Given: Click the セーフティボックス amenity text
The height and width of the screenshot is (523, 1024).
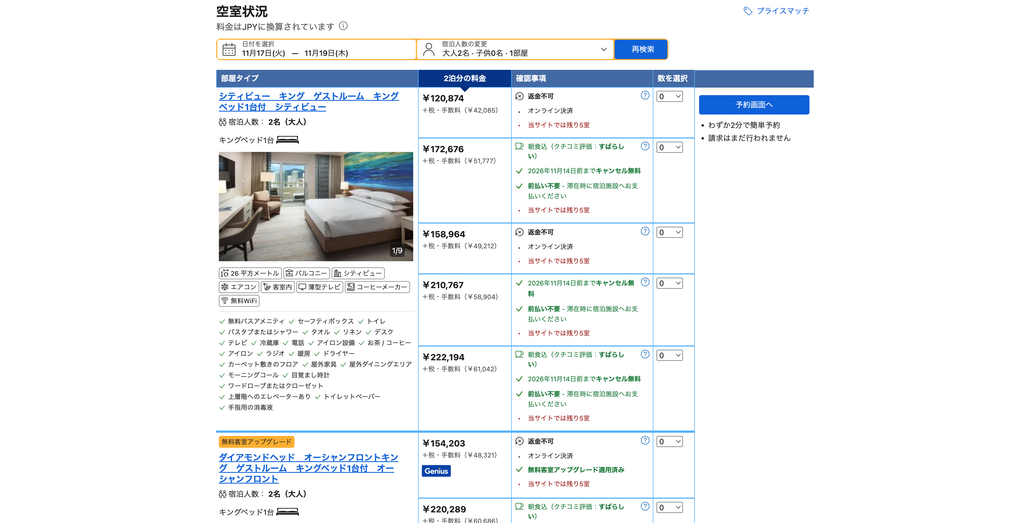Looking at the screenshot, I should [325, 321].
